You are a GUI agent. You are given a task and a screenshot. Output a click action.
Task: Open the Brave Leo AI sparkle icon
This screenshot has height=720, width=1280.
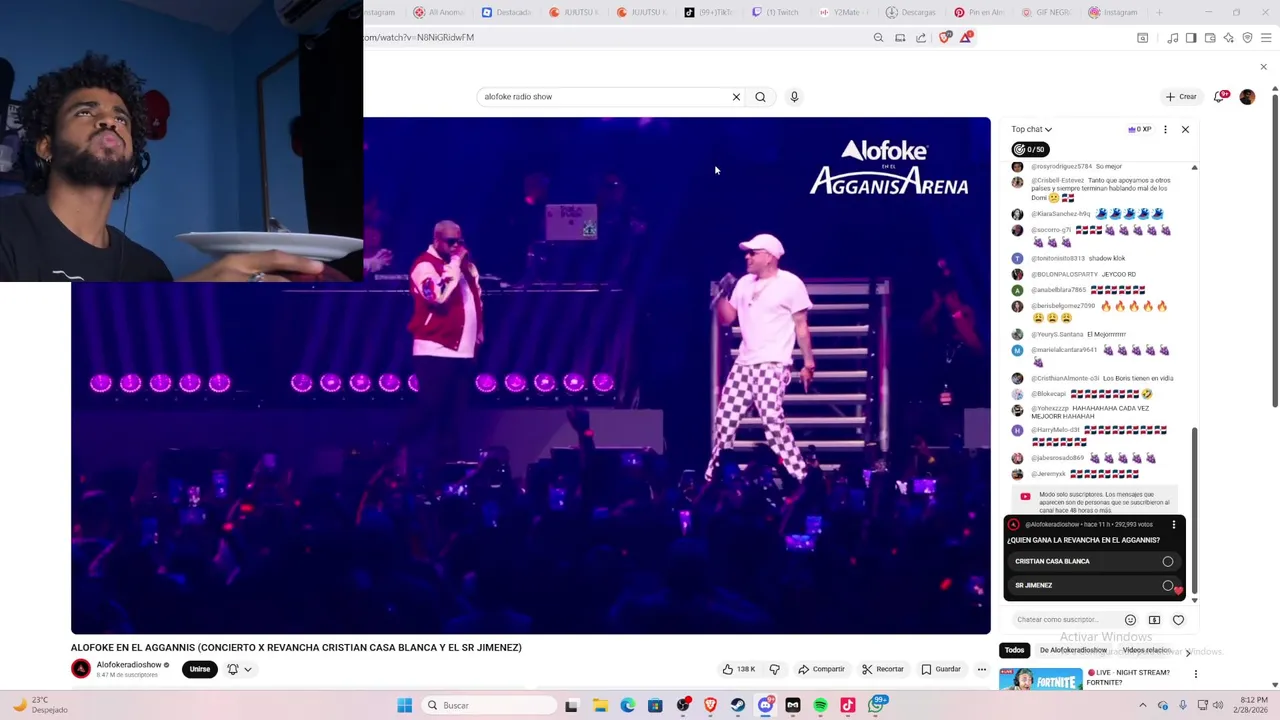[1228, 38]
